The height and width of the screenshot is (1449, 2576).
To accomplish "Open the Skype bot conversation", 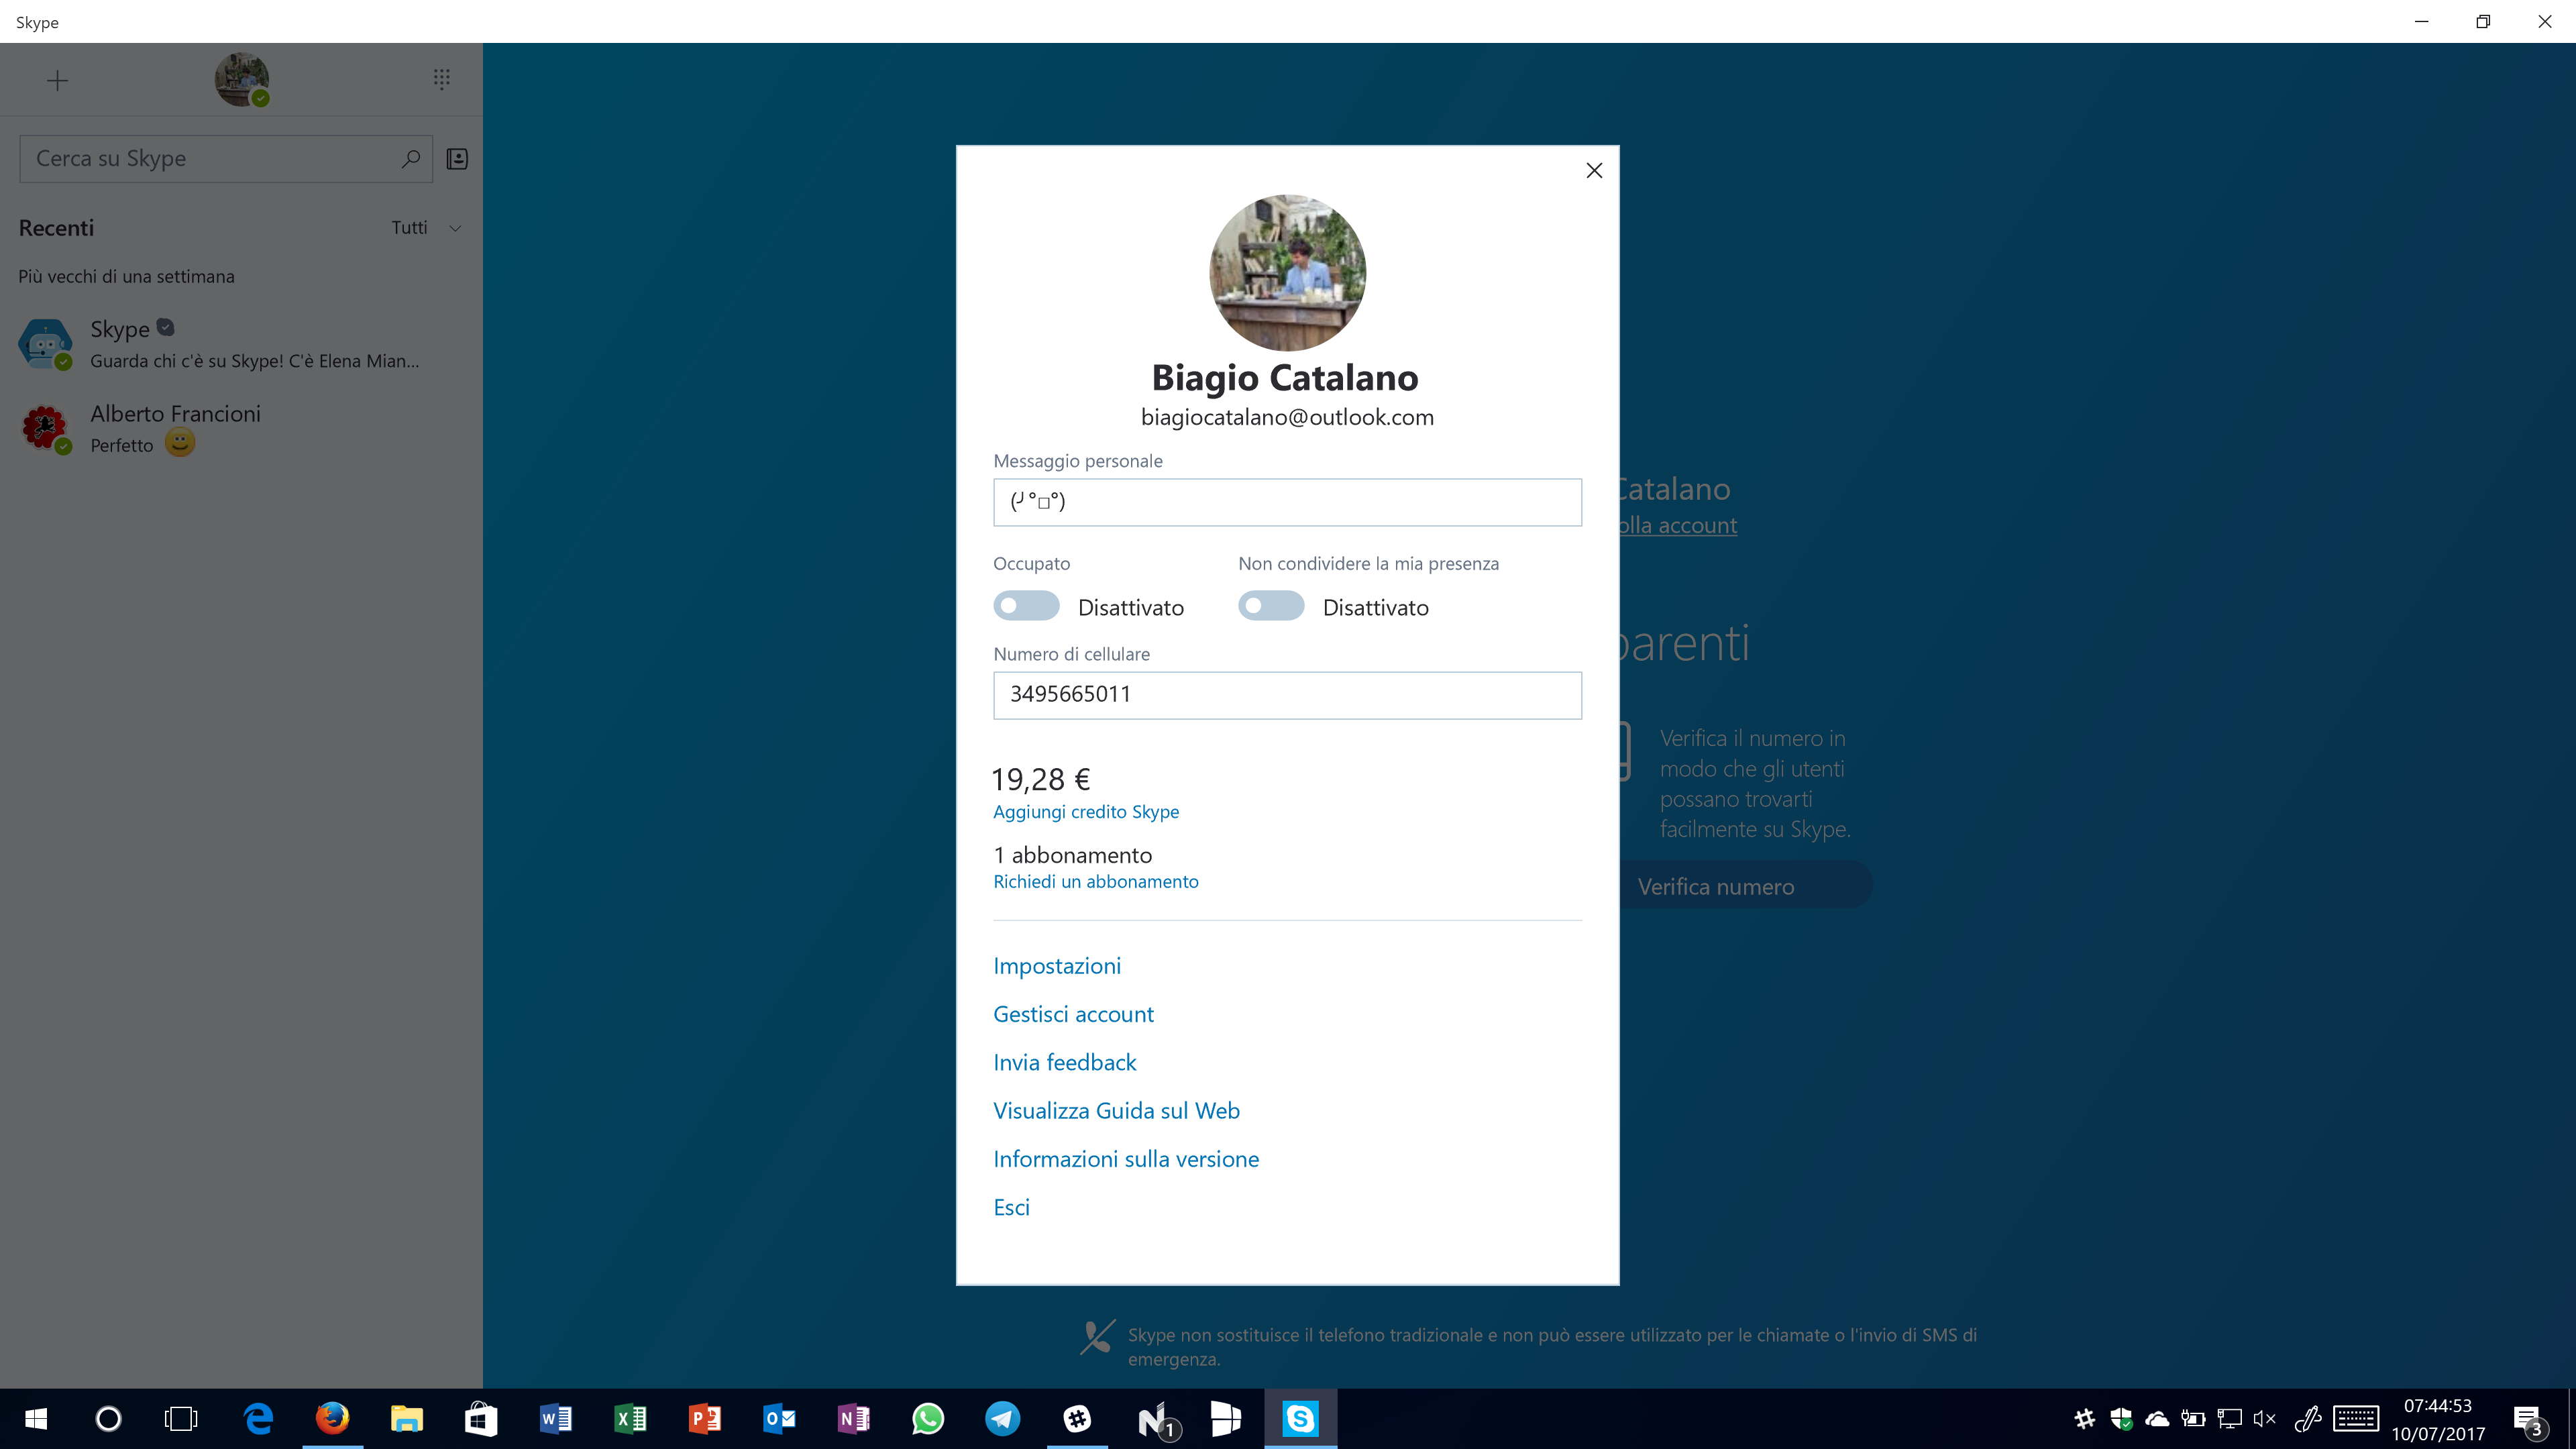I will [241, 344].
